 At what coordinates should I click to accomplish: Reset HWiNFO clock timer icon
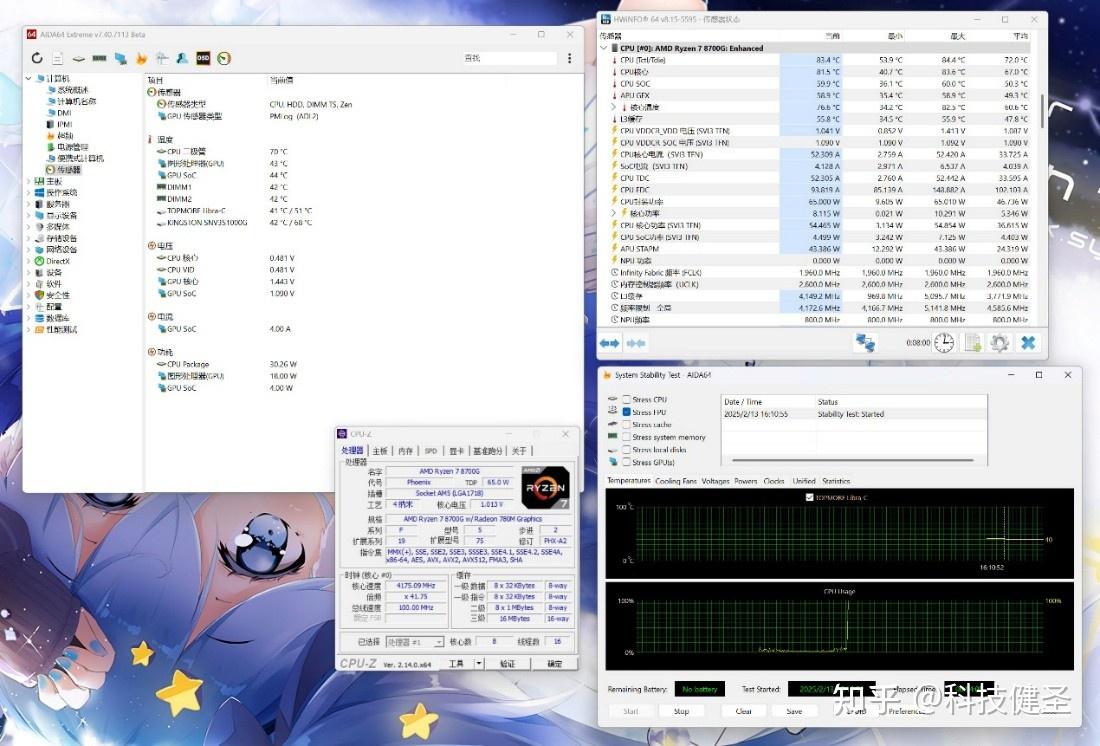click(x=944, y=343)
